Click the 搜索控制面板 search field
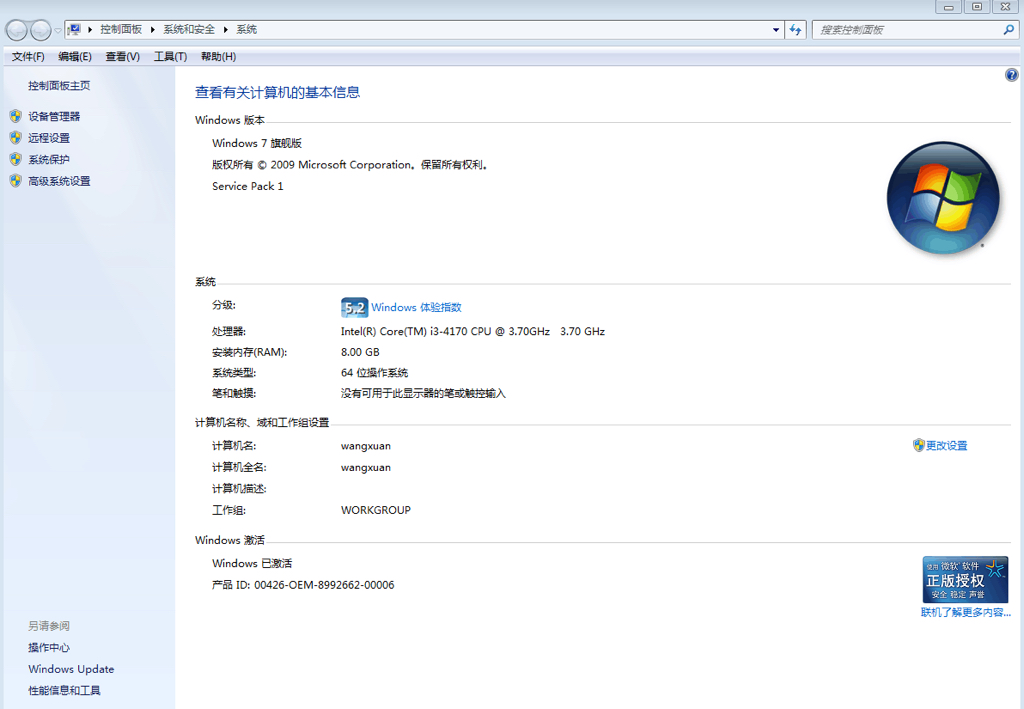1024x709 pixels. tap(906, 30)
